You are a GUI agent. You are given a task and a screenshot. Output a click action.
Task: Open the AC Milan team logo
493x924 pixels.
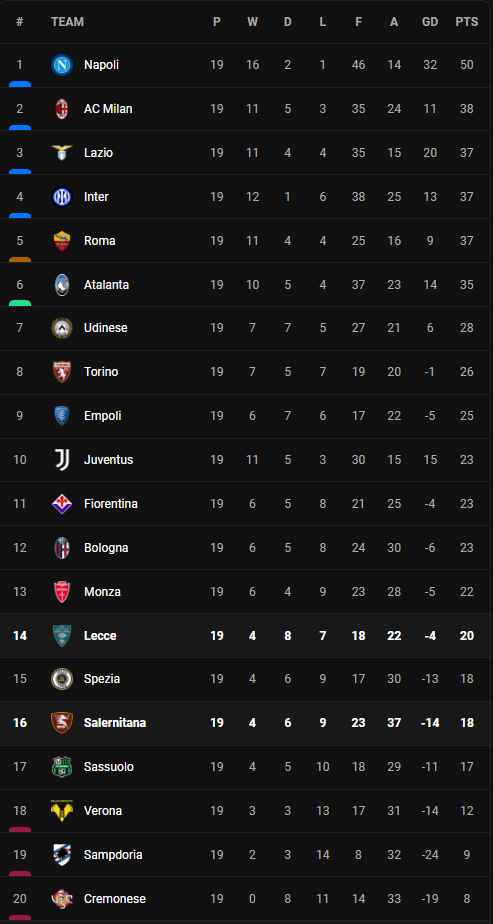(62, 109)
